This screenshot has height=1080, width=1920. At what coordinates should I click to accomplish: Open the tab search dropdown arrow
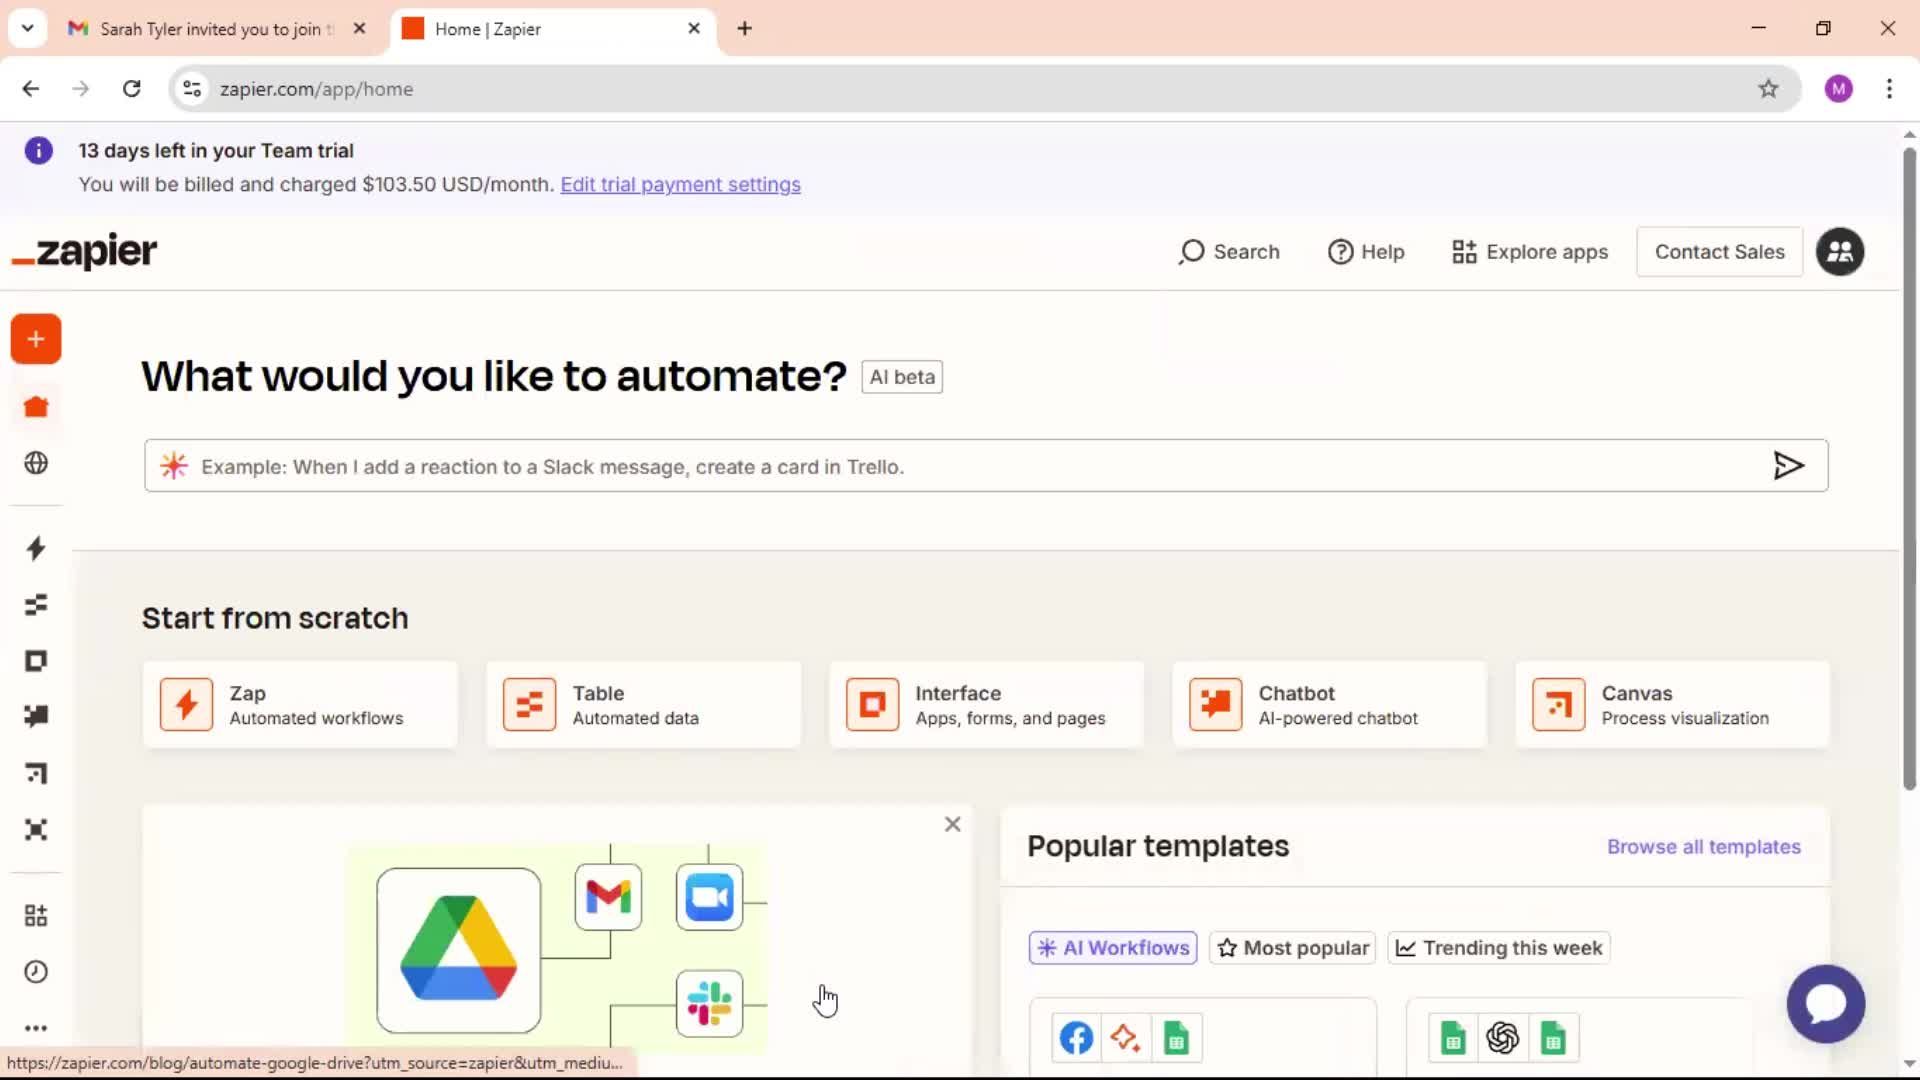(x=28, y=29)
